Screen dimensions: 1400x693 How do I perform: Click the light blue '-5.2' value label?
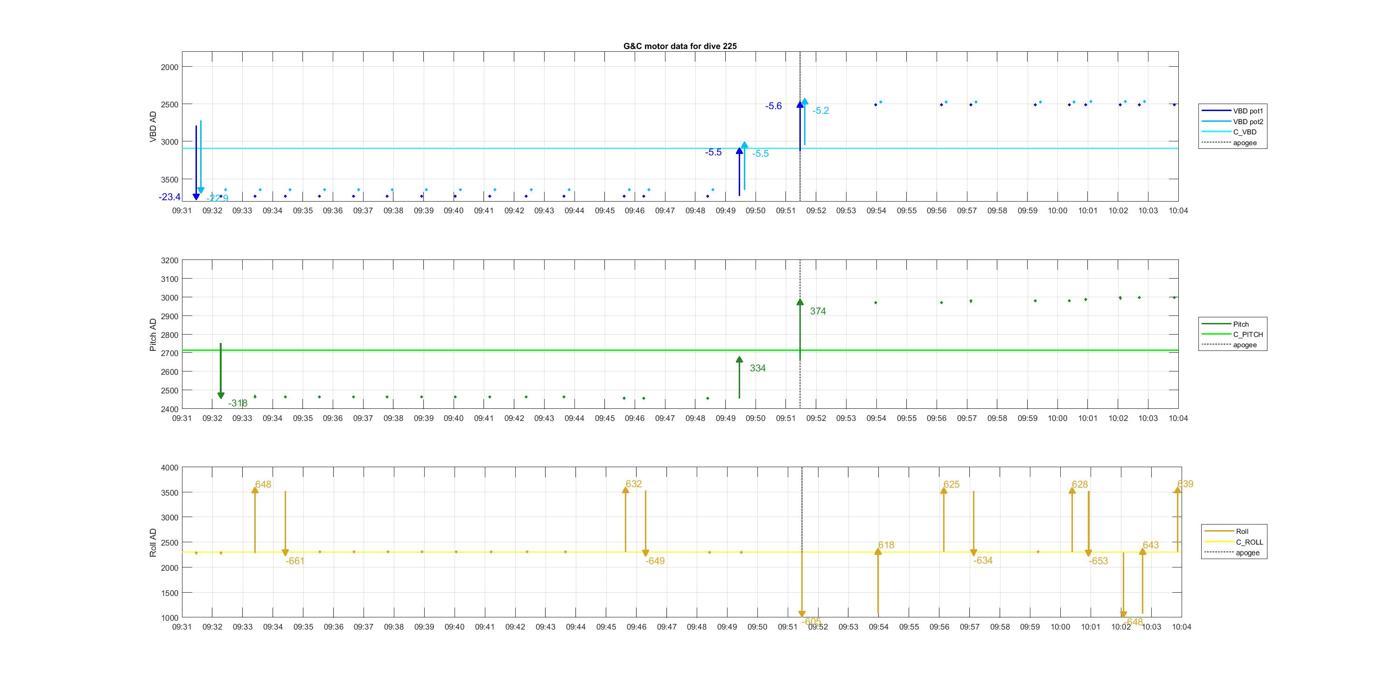tap(821, 111)
